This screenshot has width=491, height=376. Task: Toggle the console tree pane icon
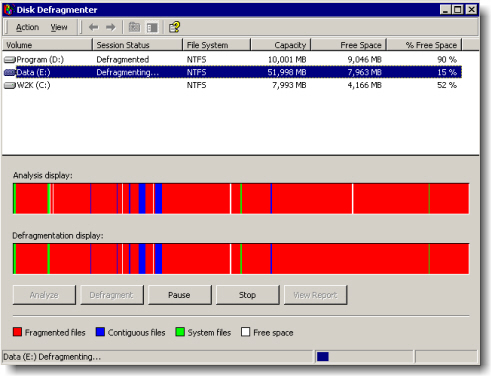(x=152, y=27)
